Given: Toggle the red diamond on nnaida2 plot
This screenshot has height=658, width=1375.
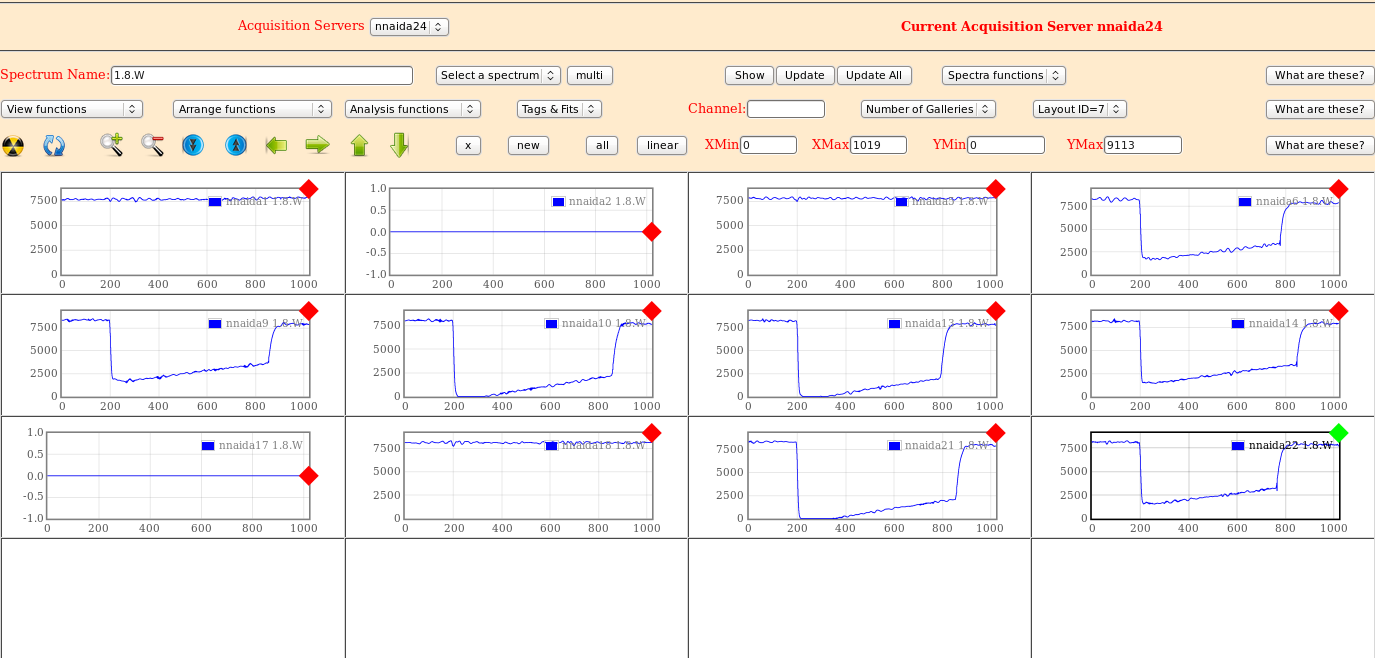Looking at the screenshot, I should [x=652, y=232].
